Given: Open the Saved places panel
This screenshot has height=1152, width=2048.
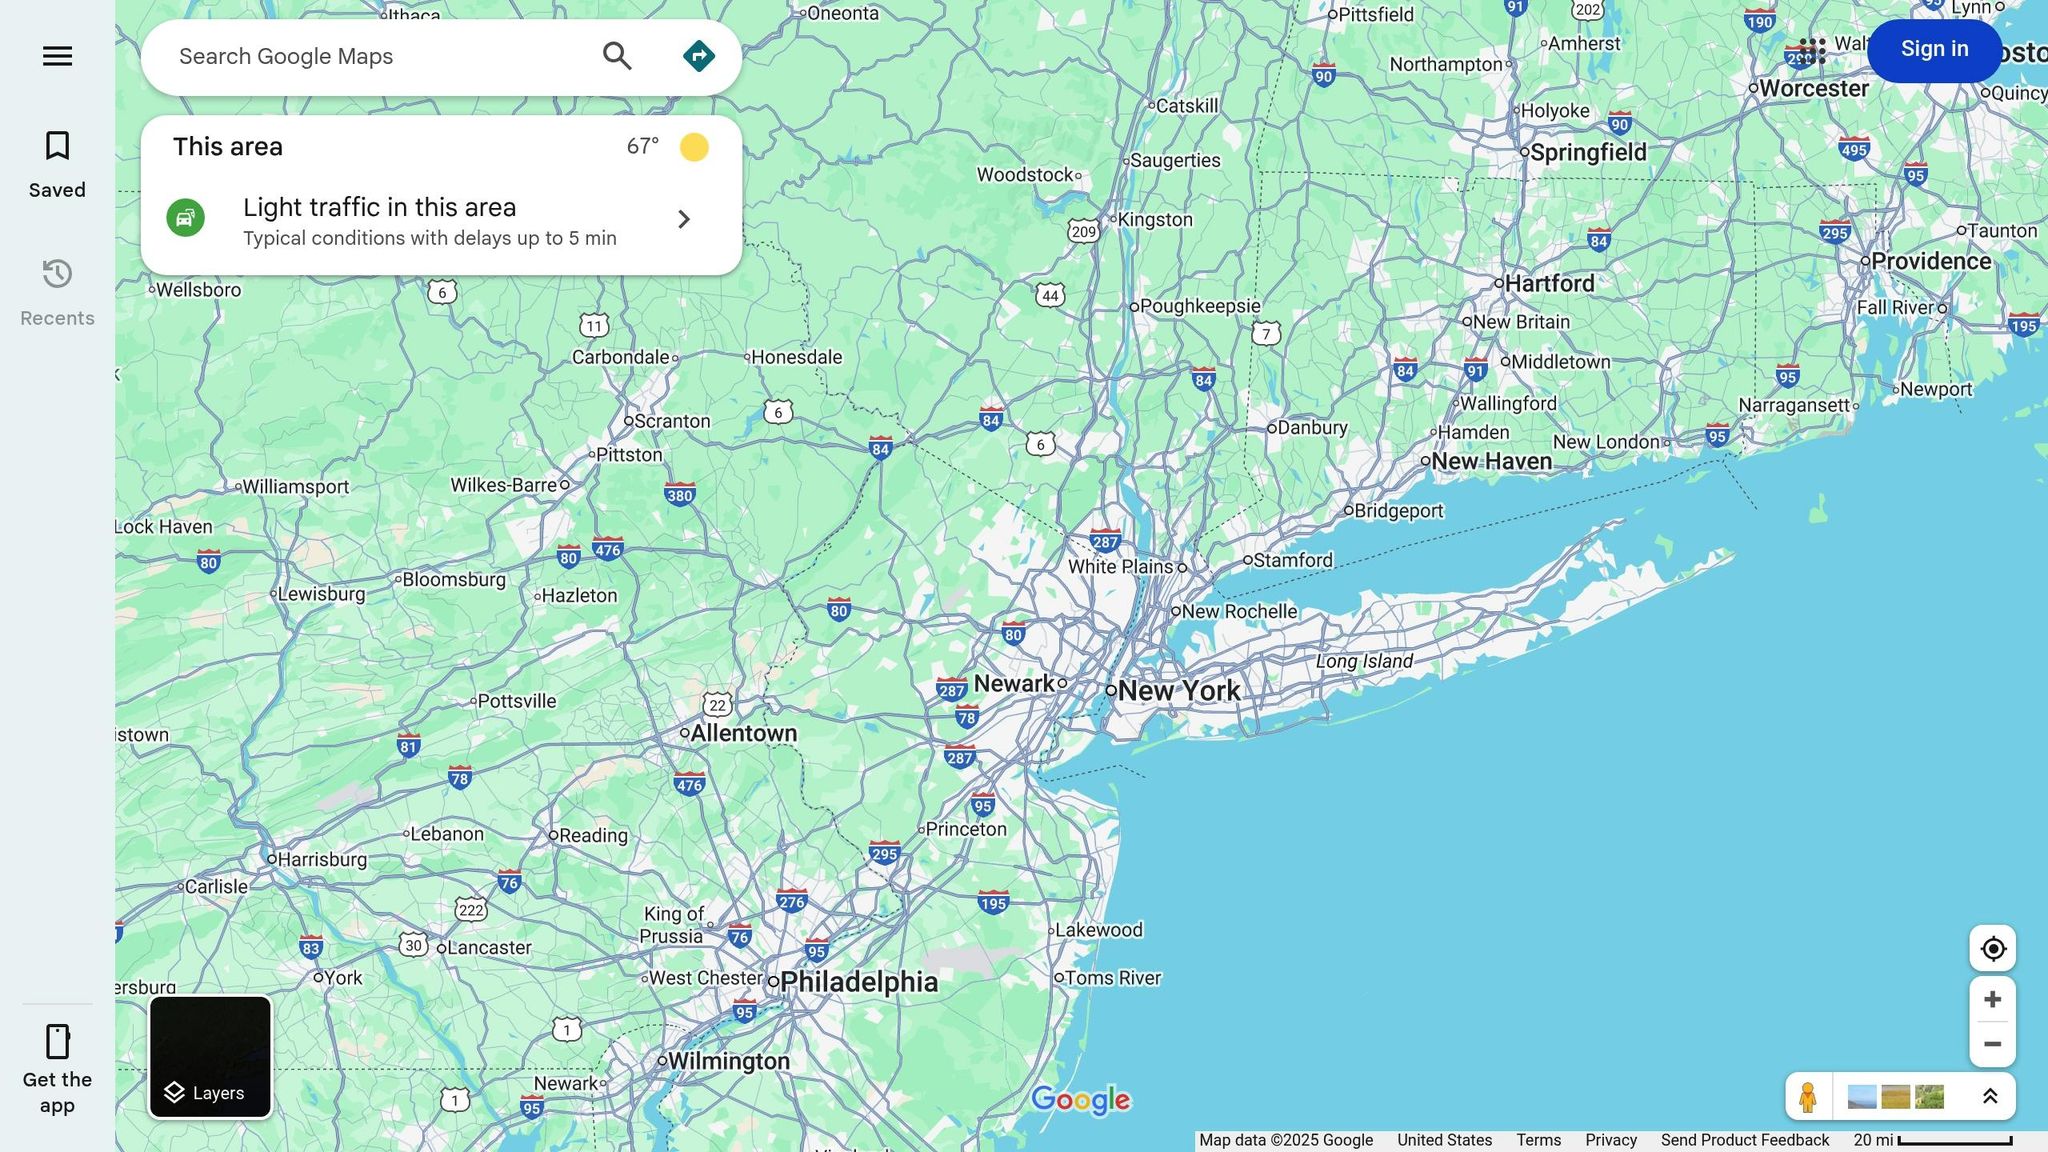Looking at the screenshot, I should 57,163.
